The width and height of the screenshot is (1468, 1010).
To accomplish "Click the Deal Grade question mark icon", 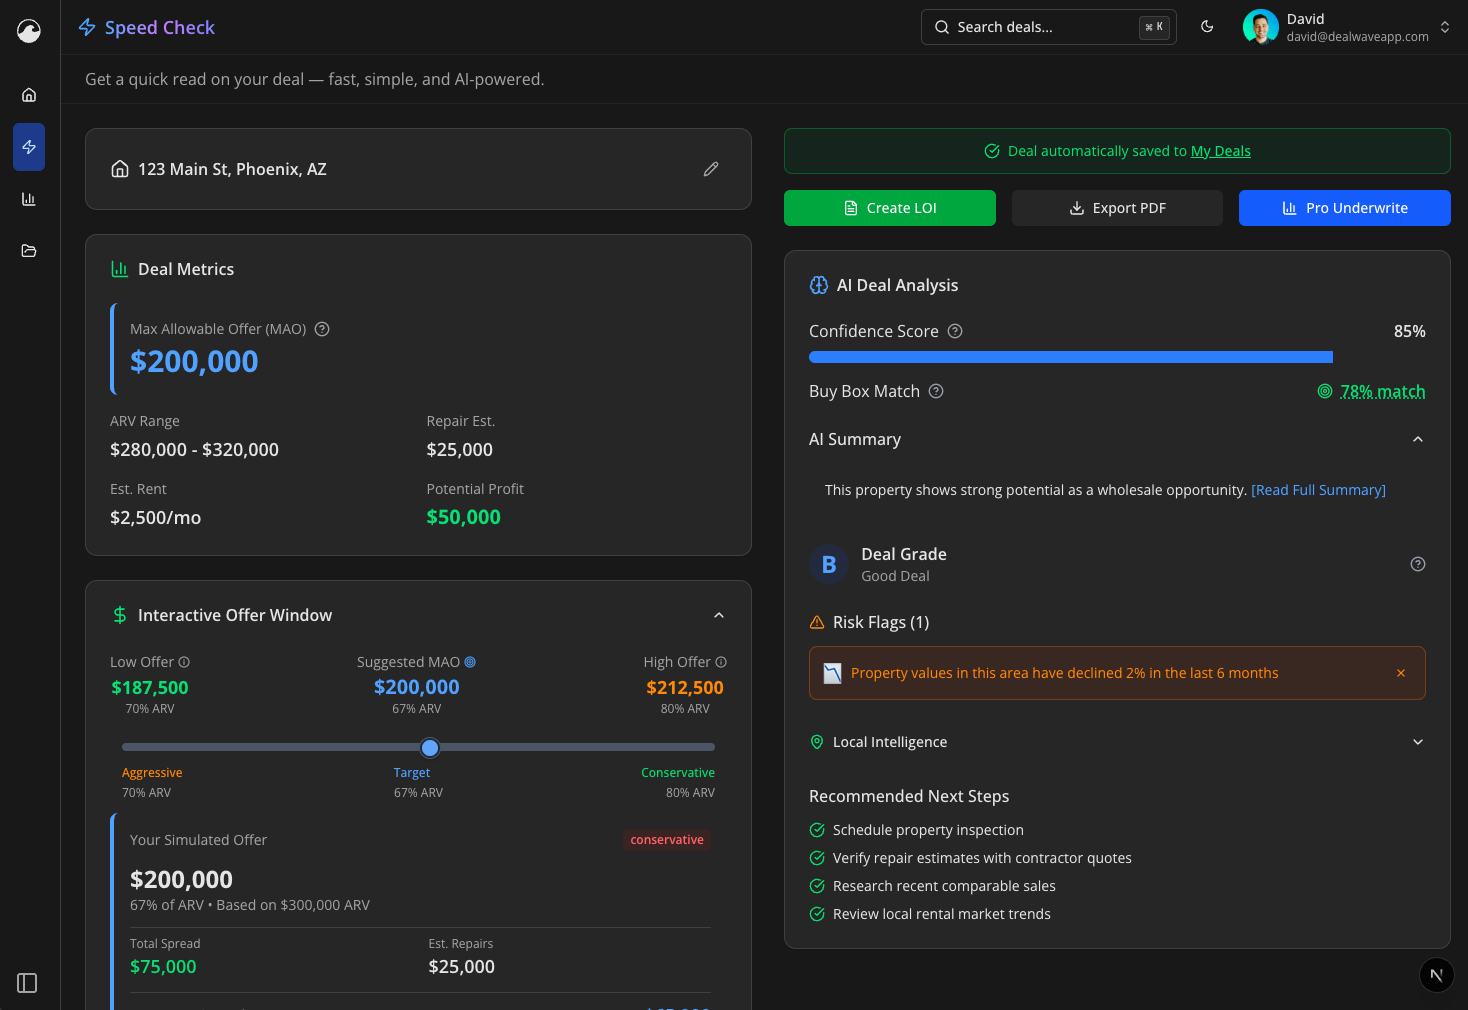I will [1417, 564].
